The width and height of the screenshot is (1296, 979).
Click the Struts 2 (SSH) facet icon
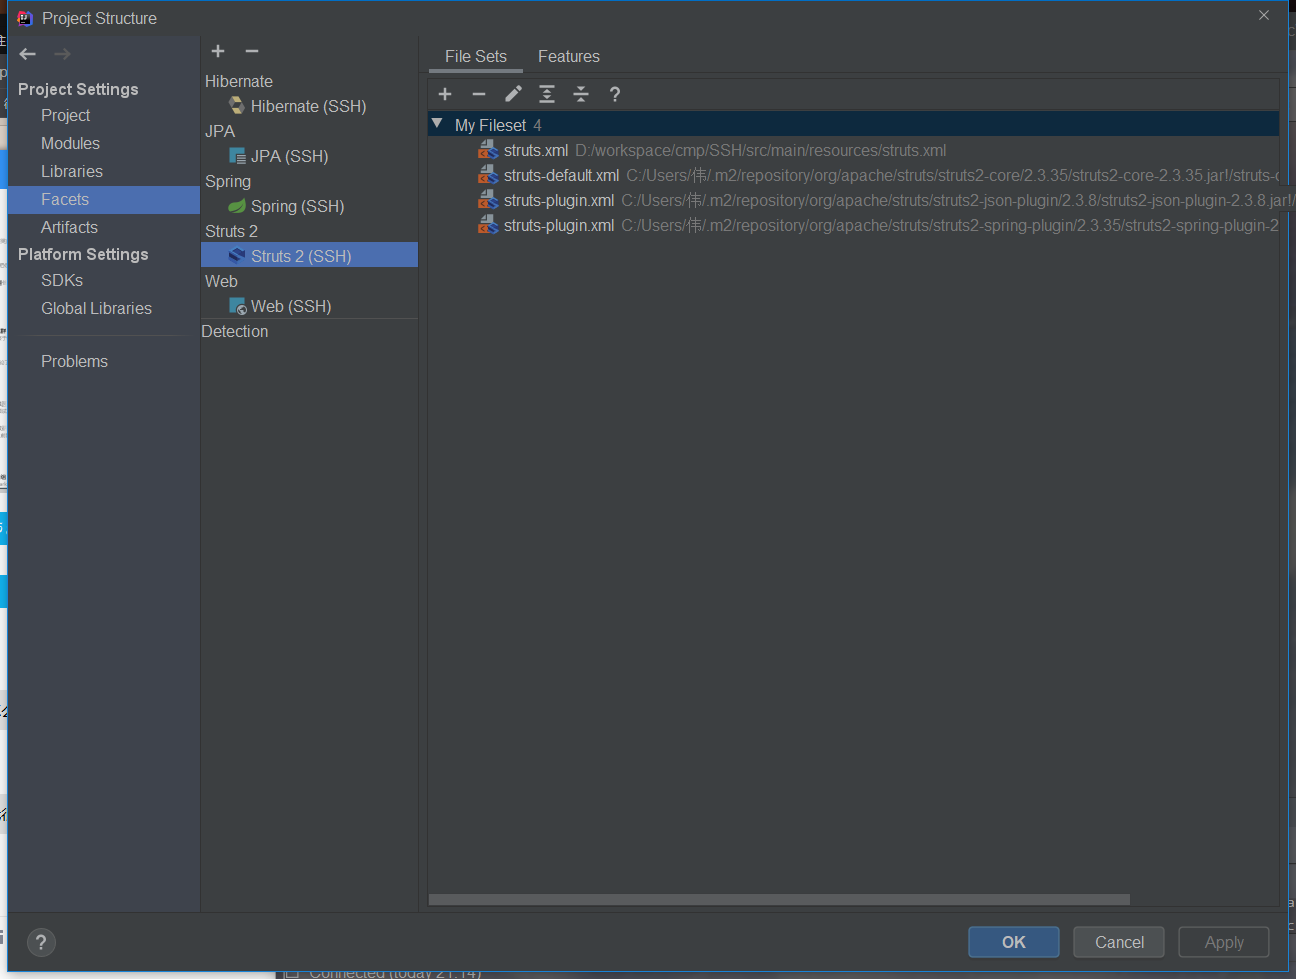coord(237,256)
